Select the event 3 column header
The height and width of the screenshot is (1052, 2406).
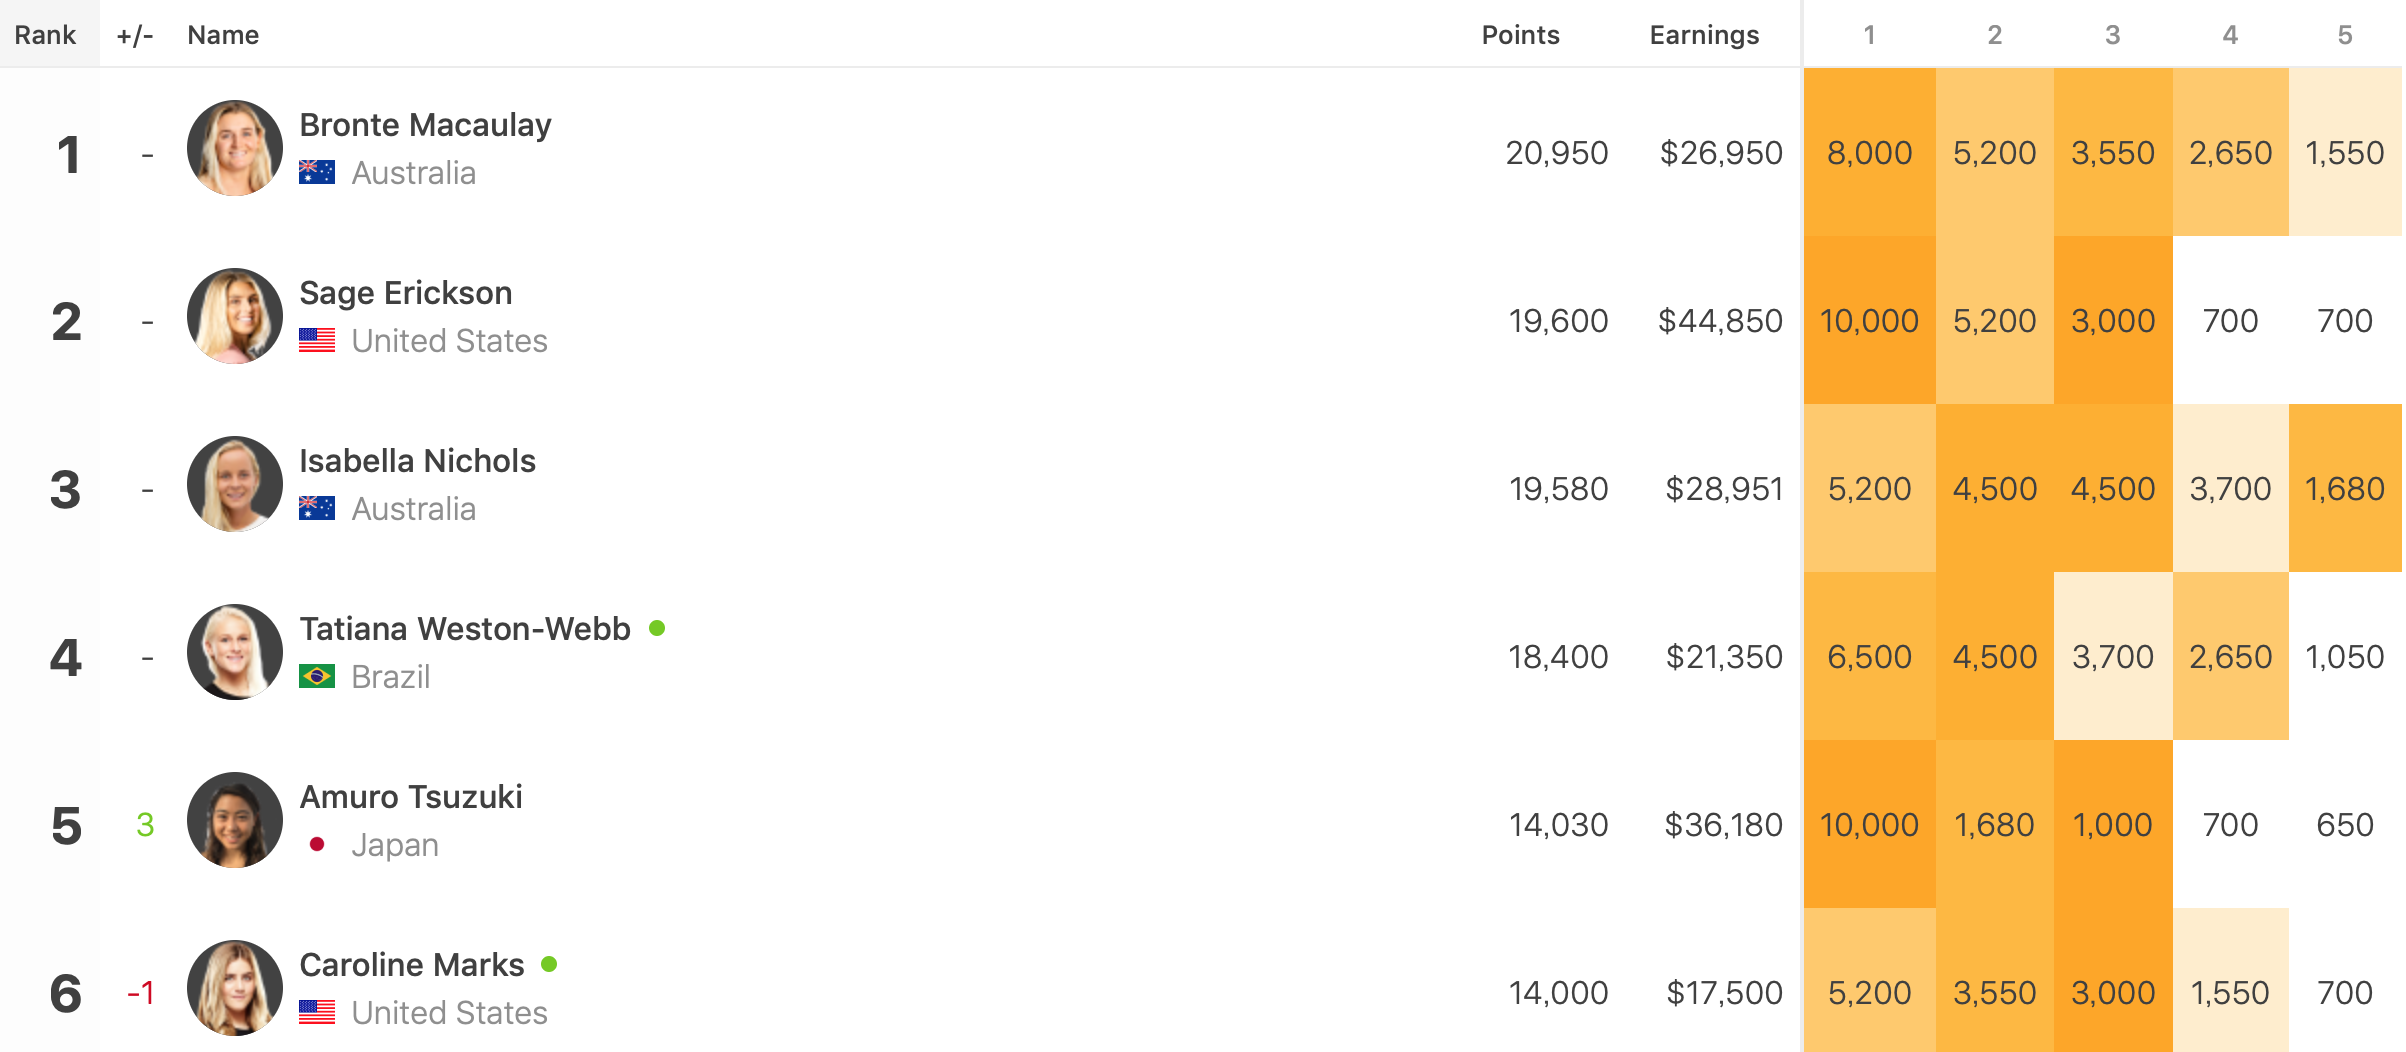2112,35
